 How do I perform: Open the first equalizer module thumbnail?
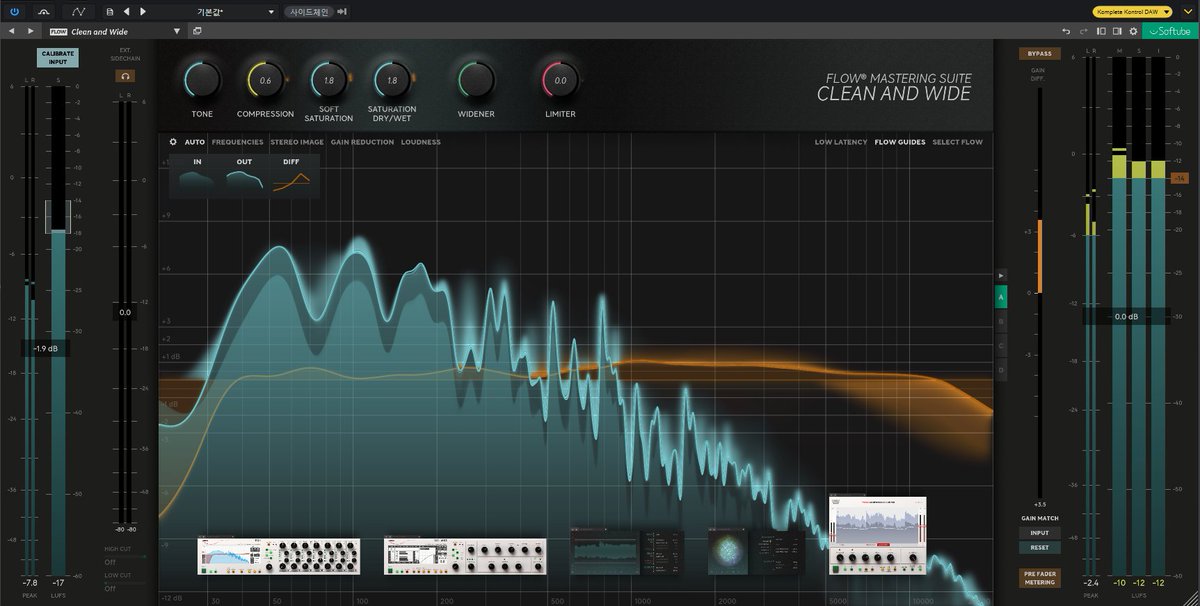pos(279,555)
